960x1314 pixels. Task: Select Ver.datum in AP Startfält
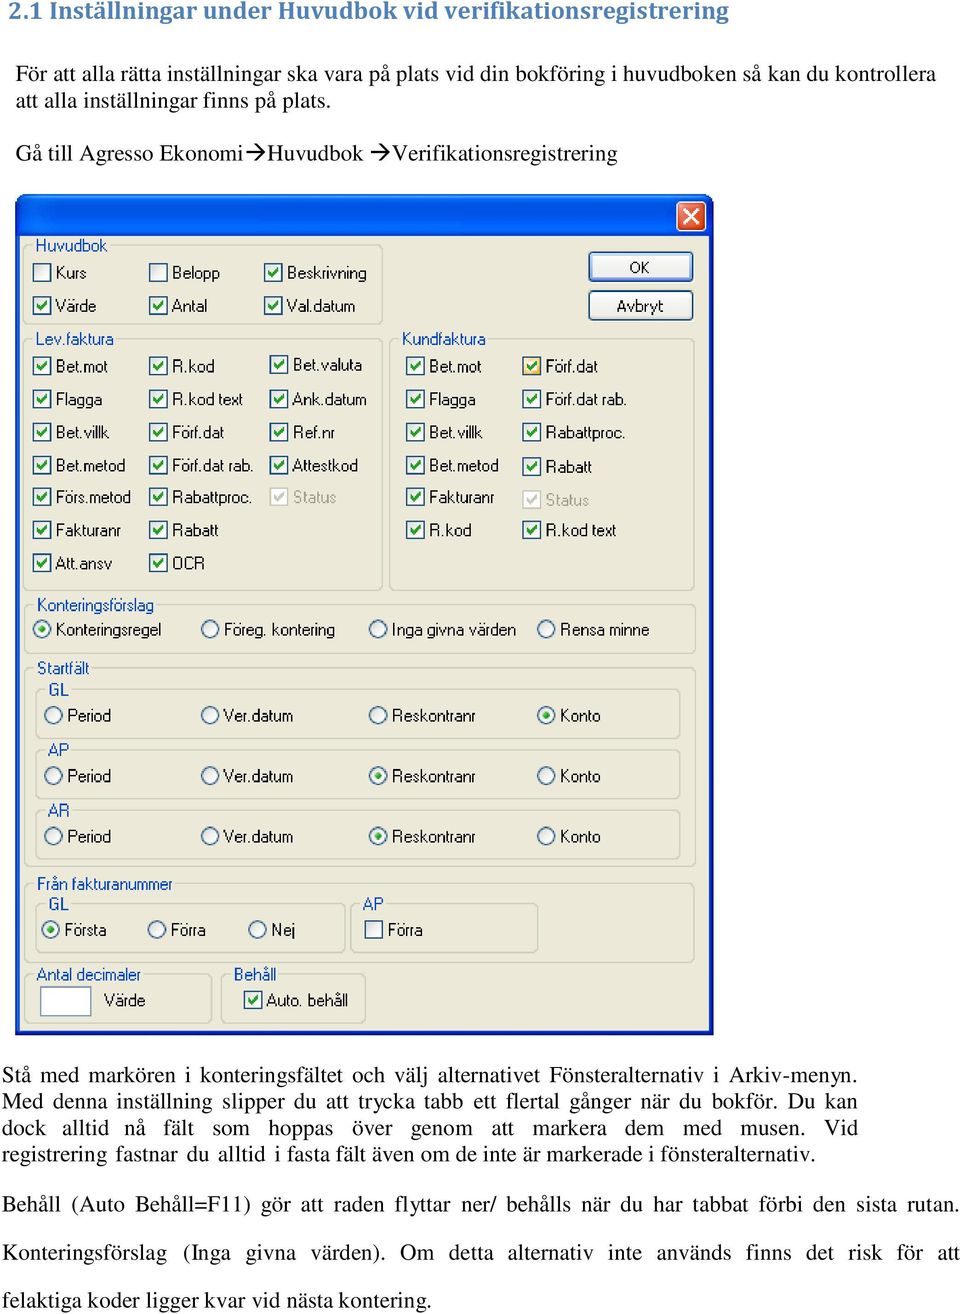[210, 776]
